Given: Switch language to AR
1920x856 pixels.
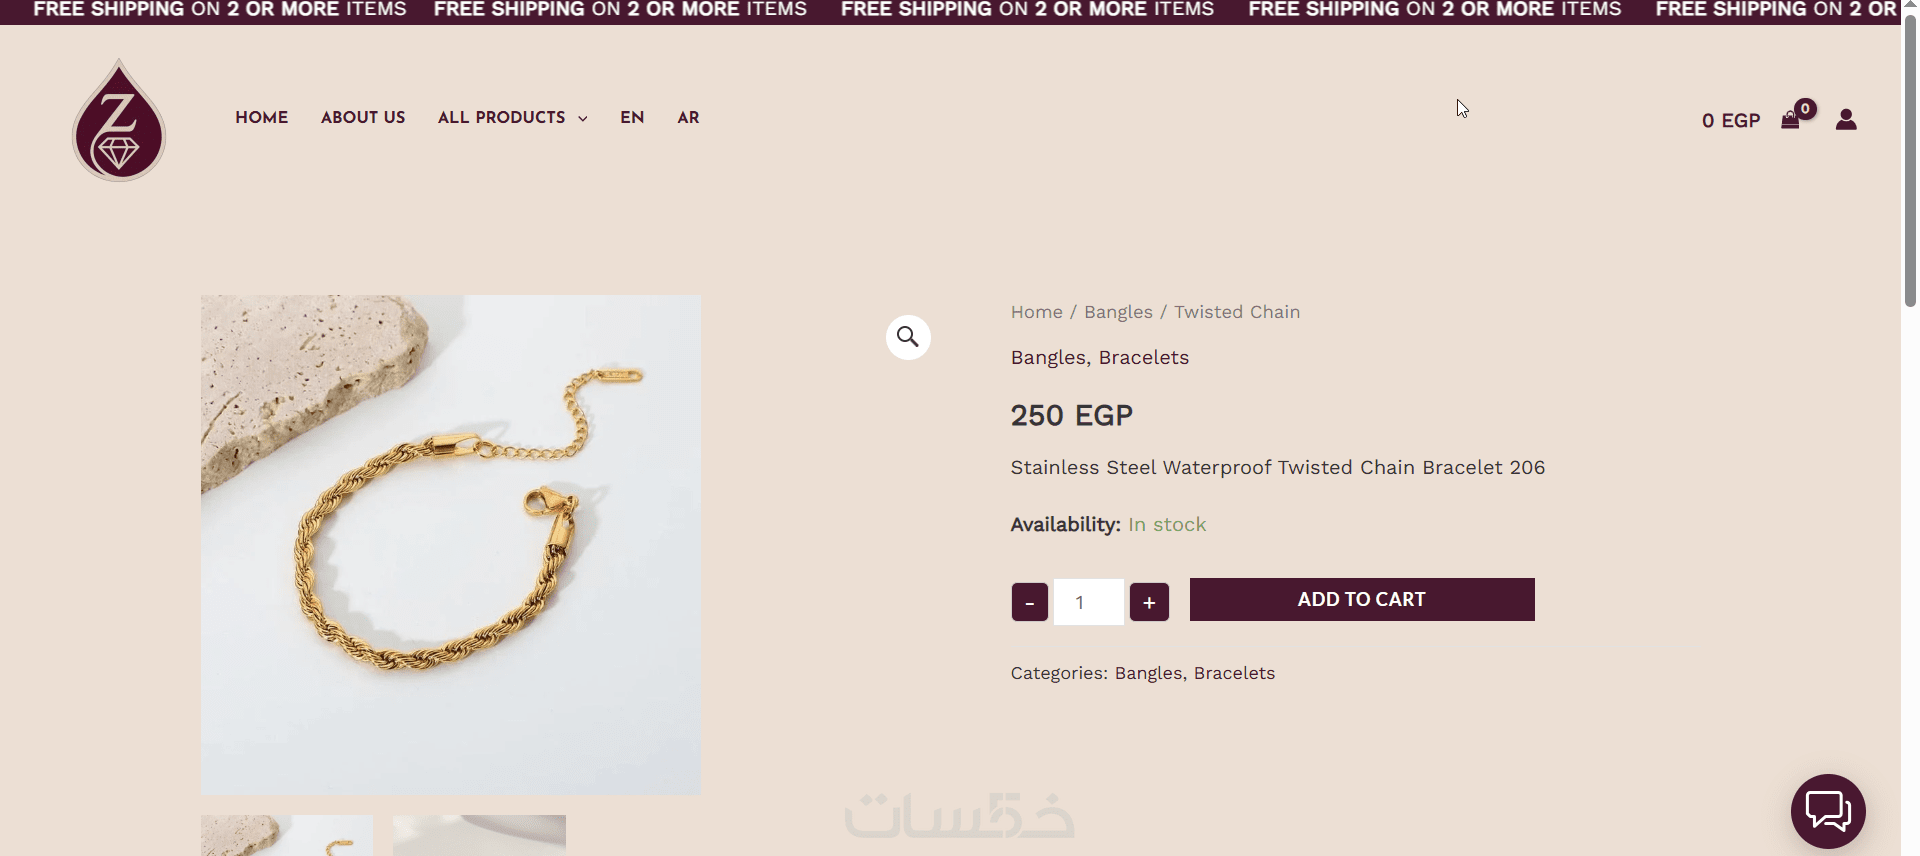Looking at the screenshot, I should tap(688, 118).
